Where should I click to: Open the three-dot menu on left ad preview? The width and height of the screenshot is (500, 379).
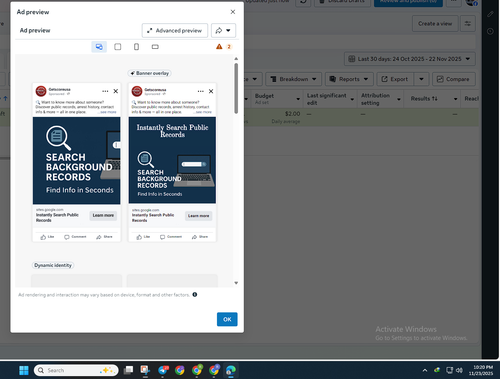pyautogui.click(x=105, y=91)
